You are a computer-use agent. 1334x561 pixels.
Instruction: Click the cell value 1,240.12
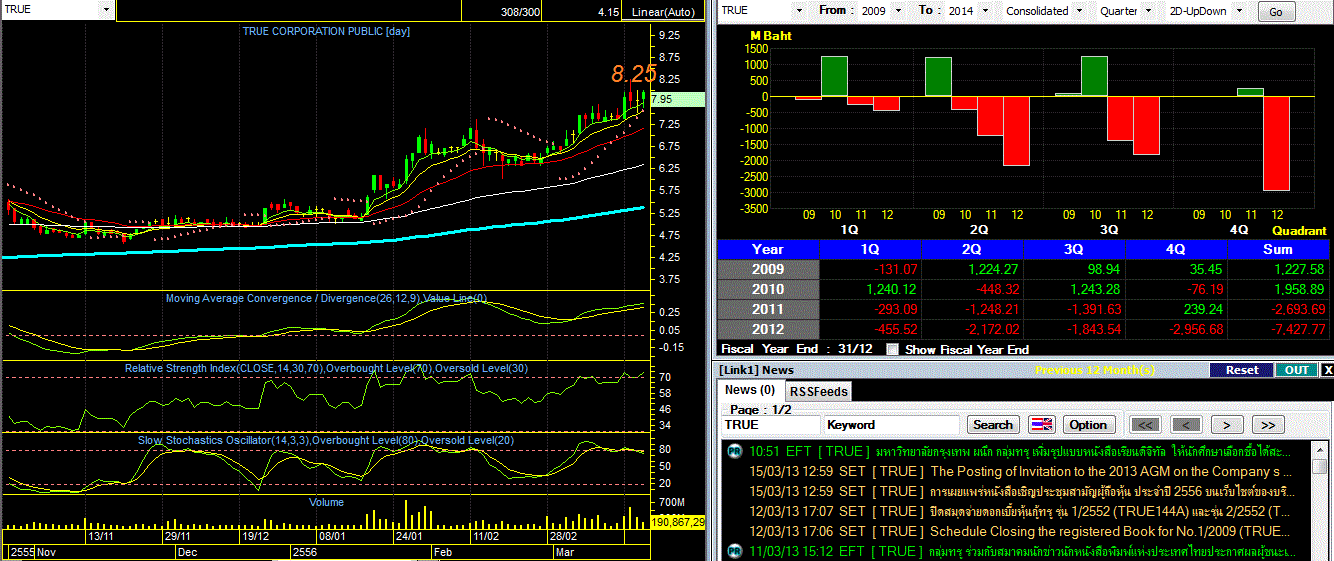click(x=890, y=290)
